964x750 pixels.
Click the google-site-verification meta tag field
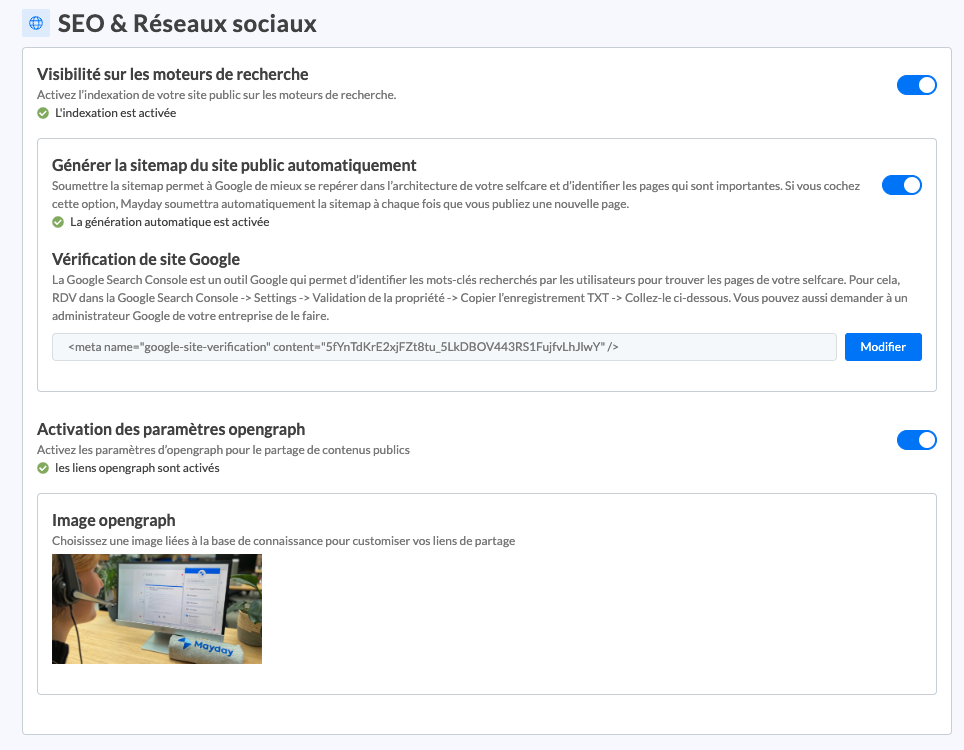(444, 347)
